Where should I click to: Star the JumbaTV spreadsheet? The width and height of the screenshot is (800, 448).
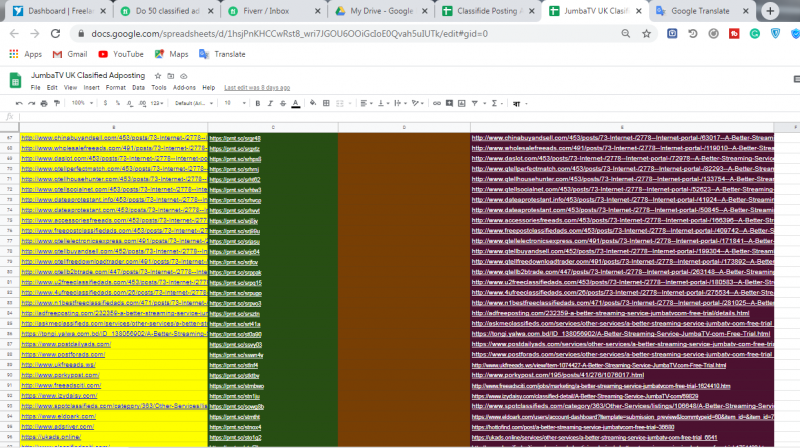158,76
